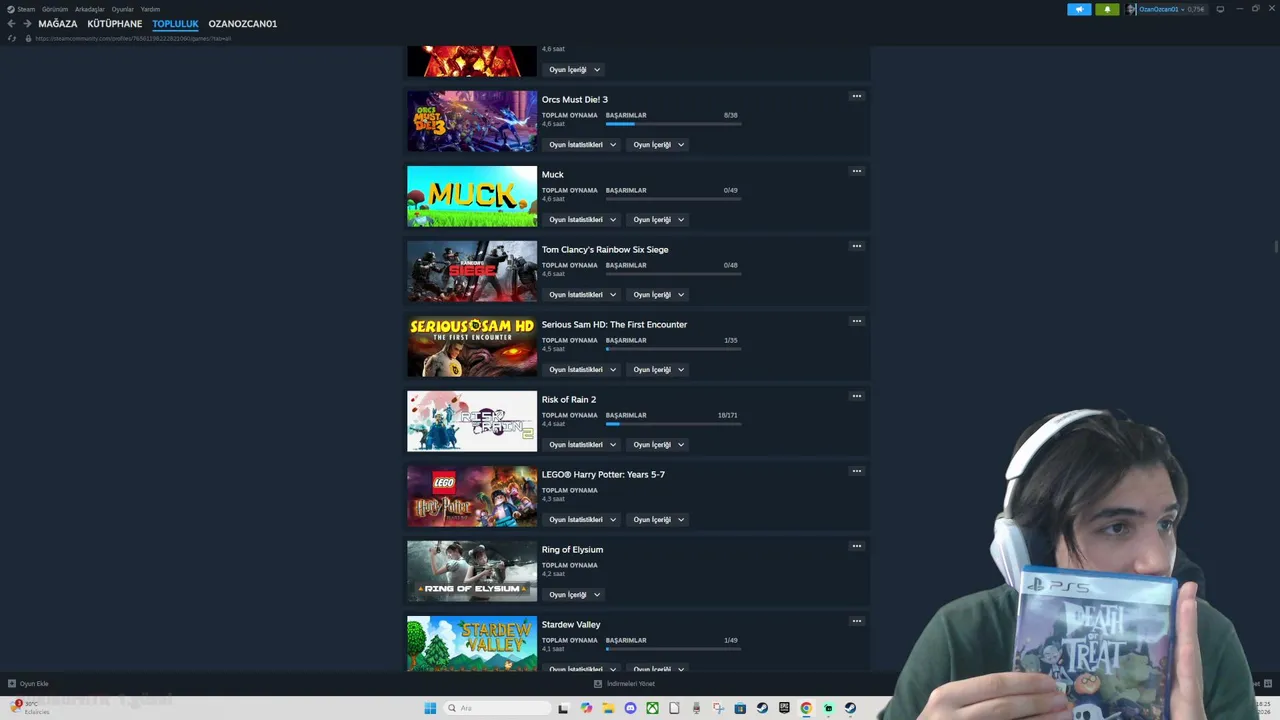Switch to the TOPLULUK tab
The width and height of the screenshot is (1280, 720).
tap(175, 24)
